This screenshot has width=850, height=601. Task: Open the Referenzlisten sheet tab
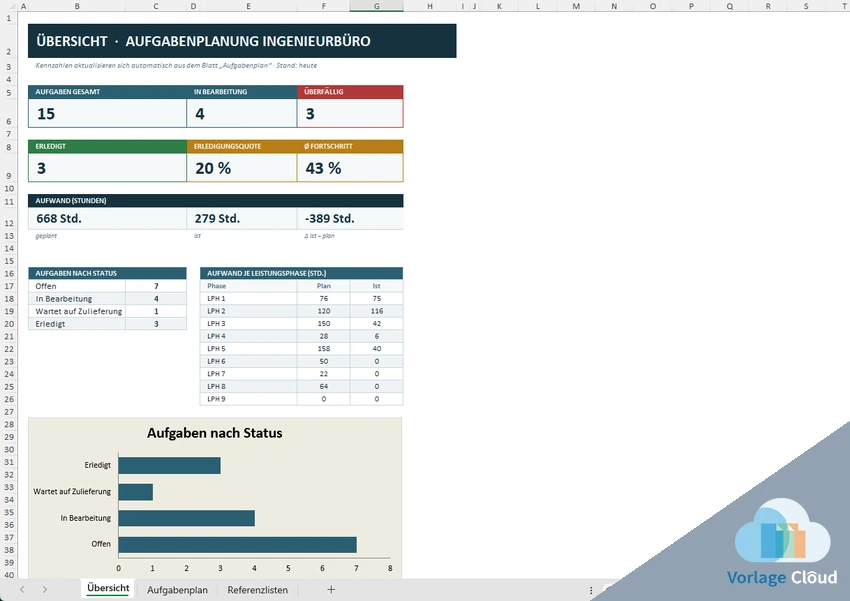pos(257,590)
